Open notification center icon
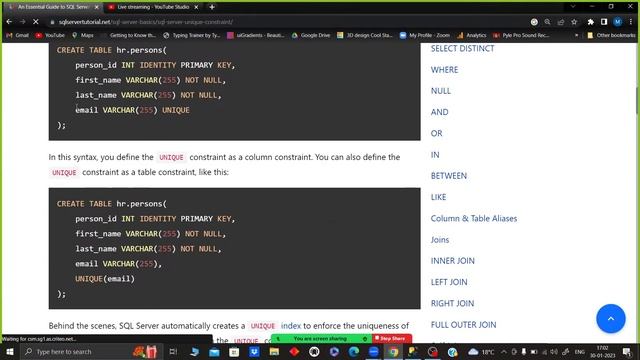This screenshot has height=360, width=640. [x=627, y=351]
